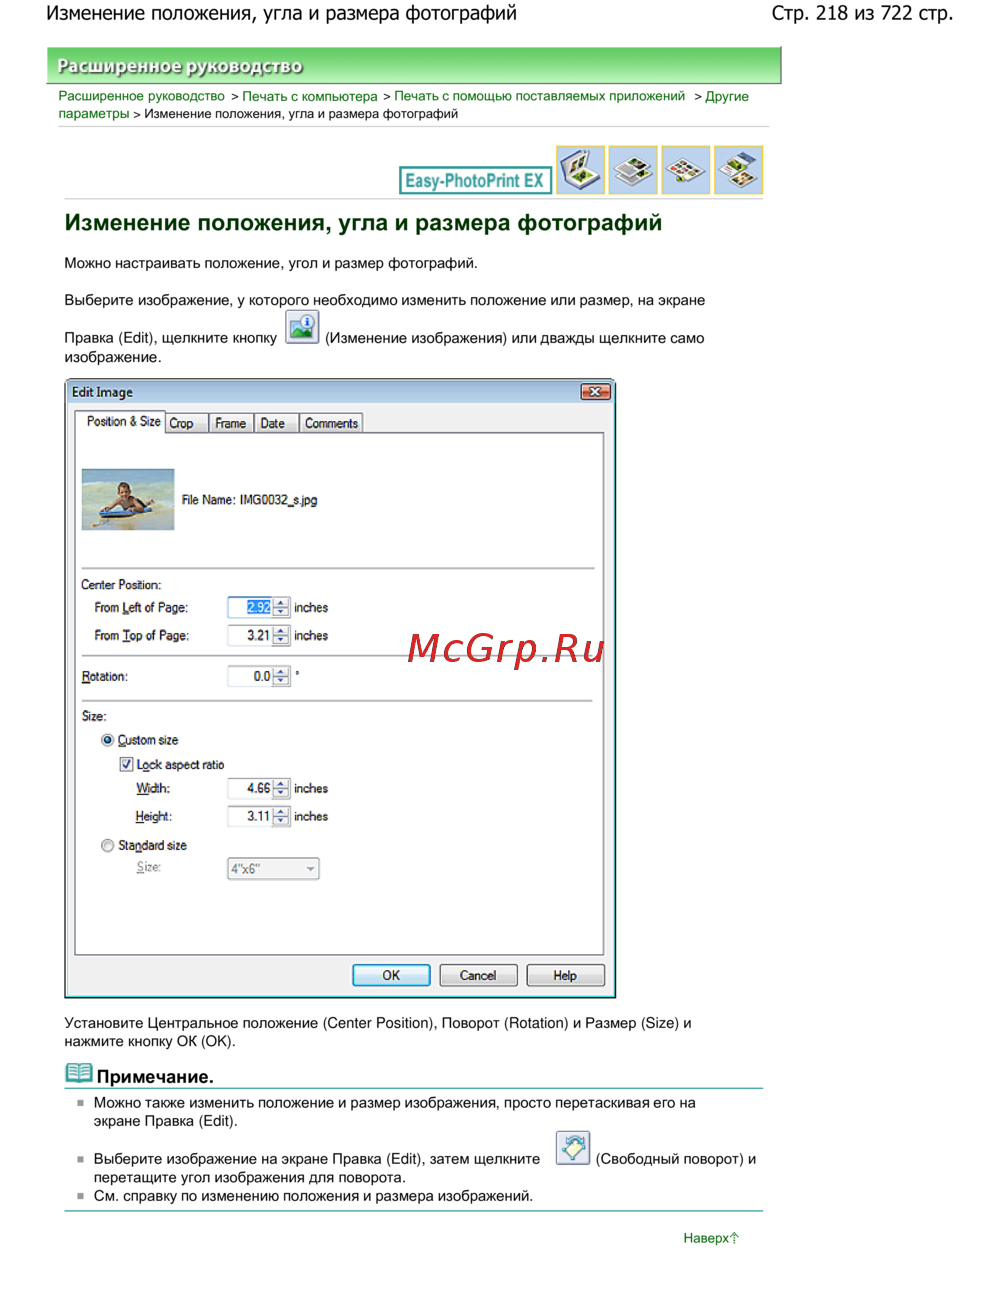
Task: Open the 4"x6" size dropdown
Action: point(273,869)
